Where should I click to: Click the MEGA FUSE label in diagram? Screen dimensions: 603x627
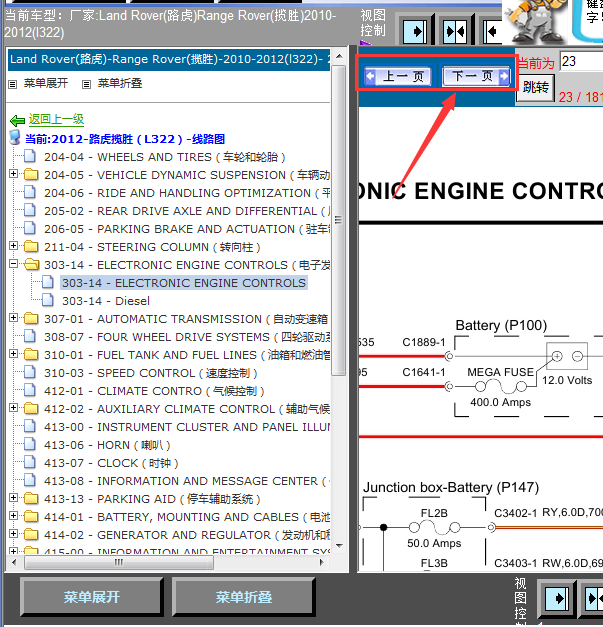[x=501, y=372]
